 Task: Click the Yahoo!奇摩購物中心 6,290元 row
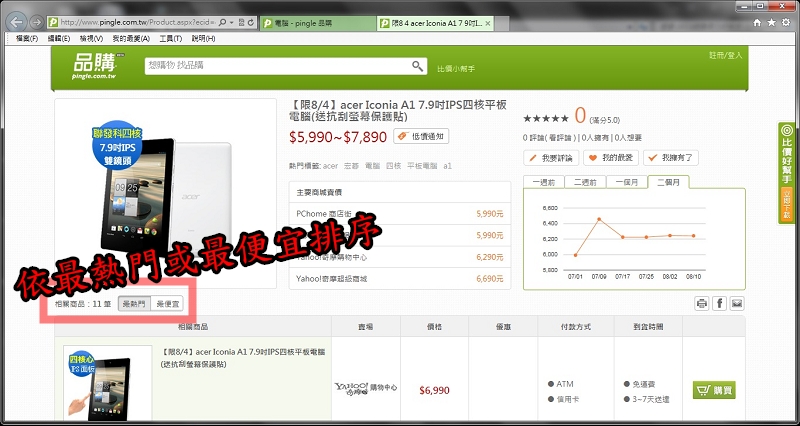[399, 257]
